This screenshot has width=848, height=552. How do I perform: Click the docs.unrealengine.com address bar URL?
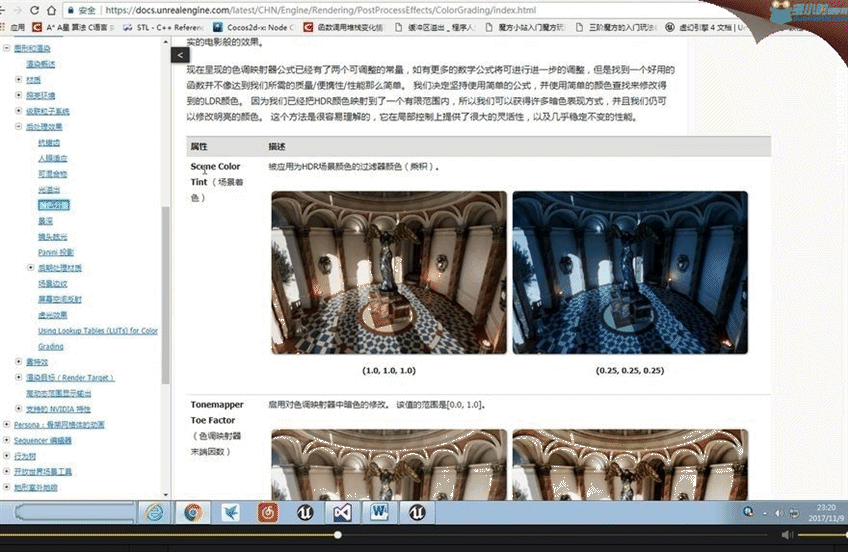click(x=321, y=10)
